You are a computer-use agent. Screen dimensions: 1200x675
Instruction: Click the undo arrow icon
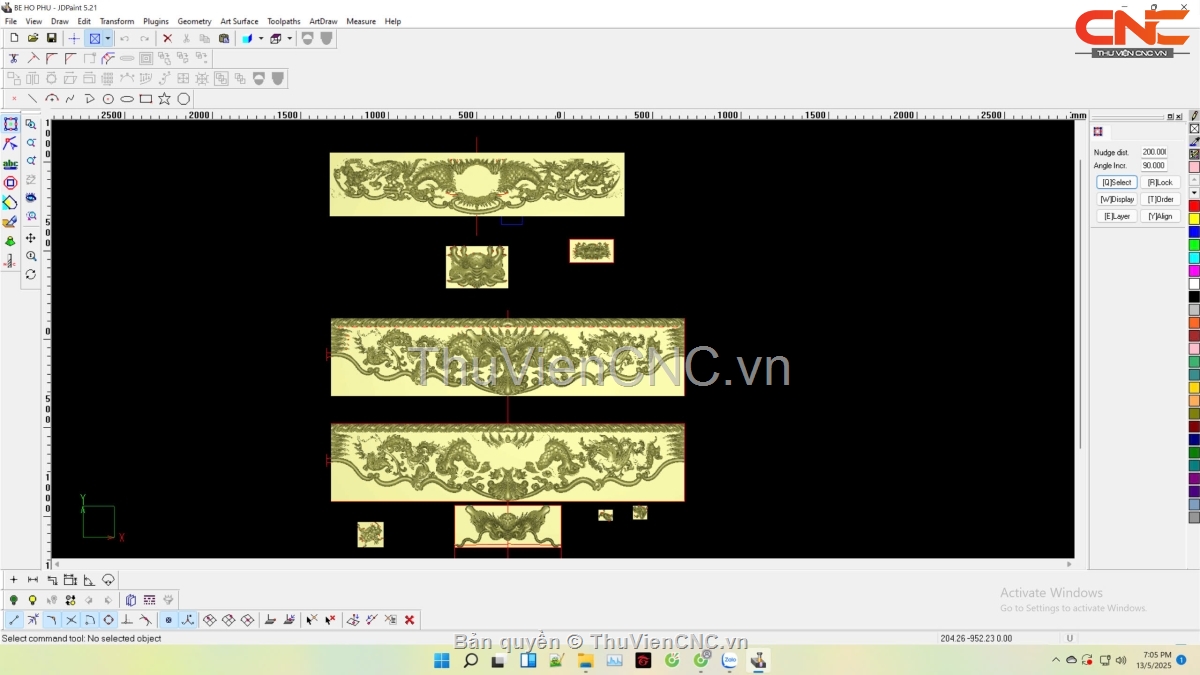pos(124,38)
